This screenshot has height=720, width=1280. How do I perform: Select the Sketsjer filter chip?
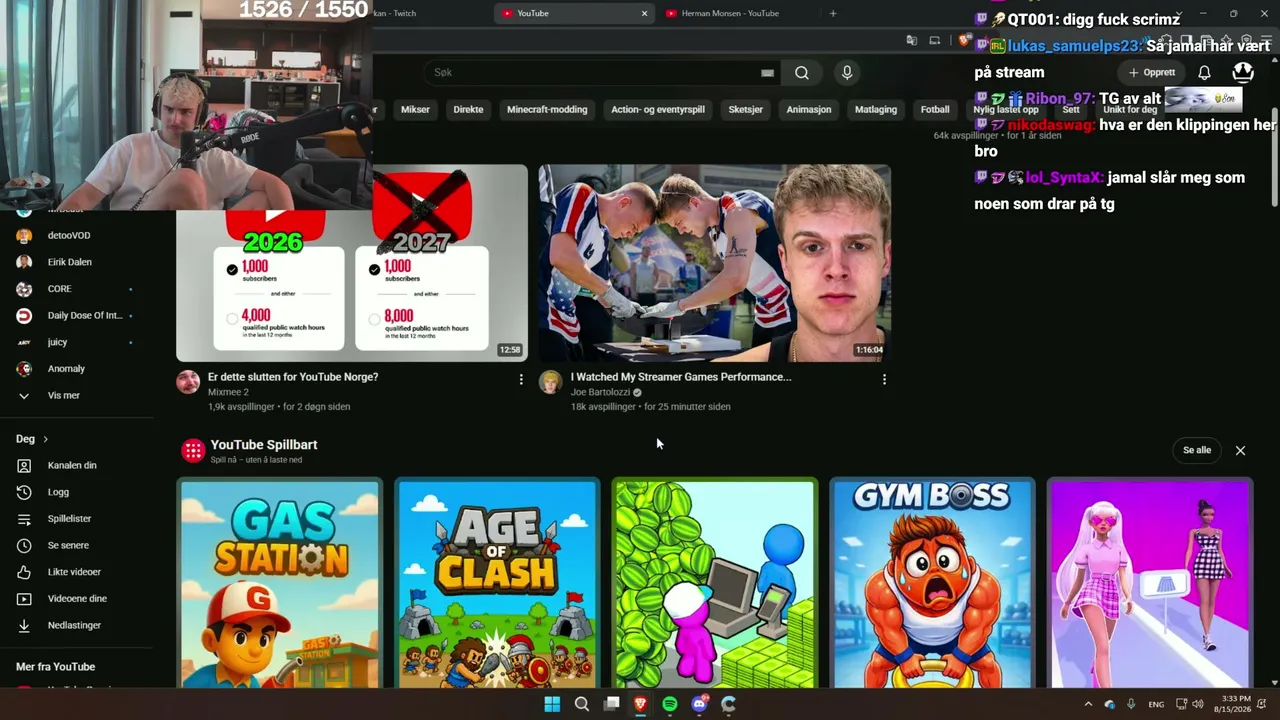pos(745,110)
